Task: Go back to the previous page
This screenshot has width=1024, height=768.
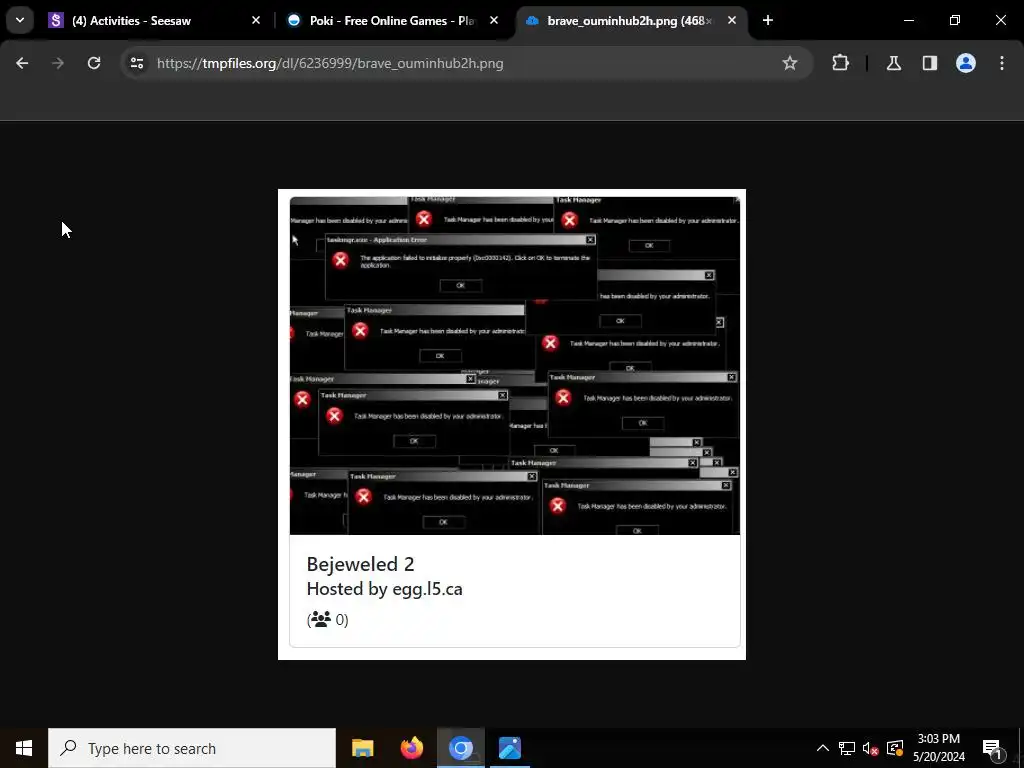Action: (22, 63)
